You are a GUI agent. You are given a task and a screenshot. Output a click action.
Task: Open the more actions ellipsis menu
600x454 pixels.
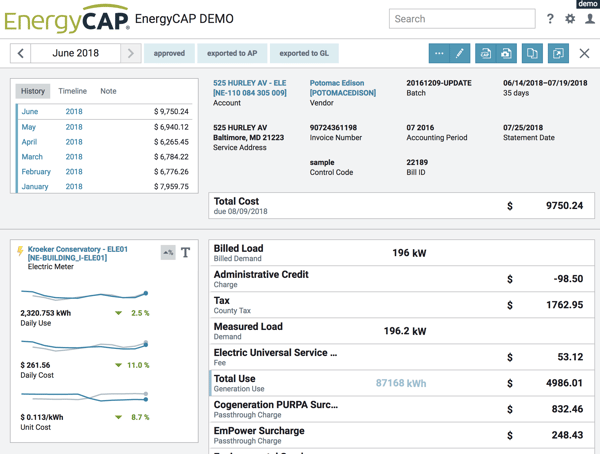(439, 53)
